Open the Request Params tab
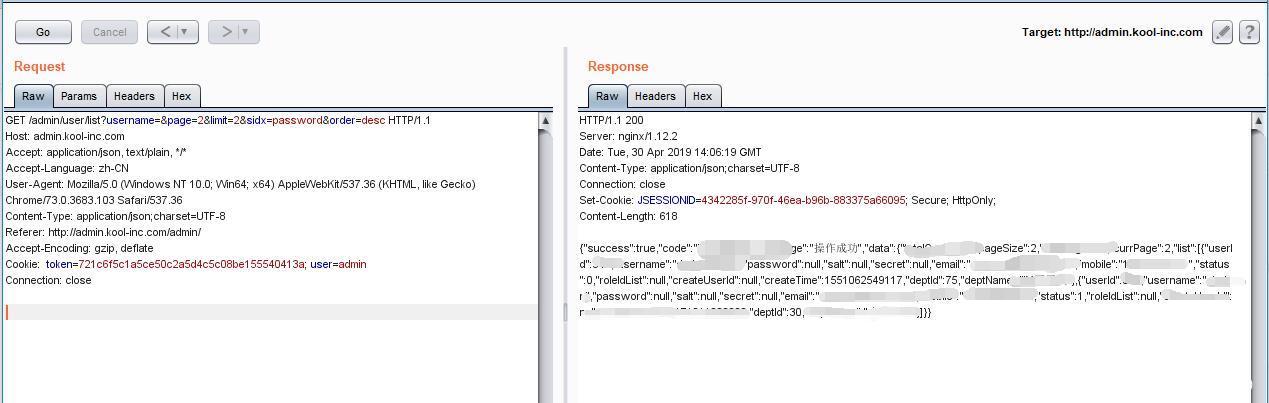Image resolution: width=1269 pixels, height=403 pixels. pos(78,96)
